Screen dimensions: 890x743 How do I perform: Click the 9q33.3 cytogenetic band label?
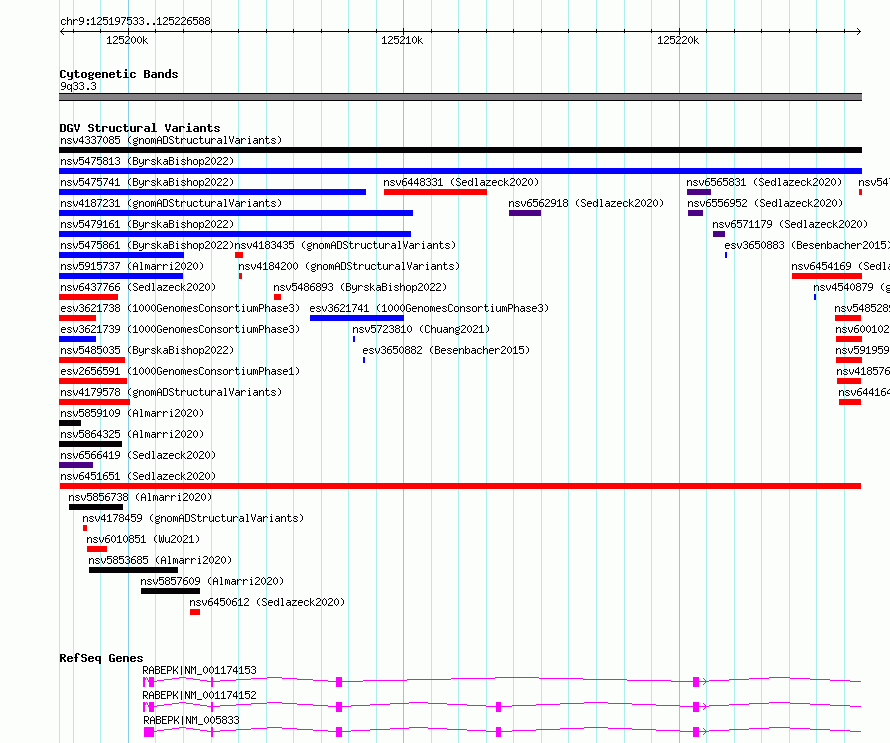click(78, 86)
